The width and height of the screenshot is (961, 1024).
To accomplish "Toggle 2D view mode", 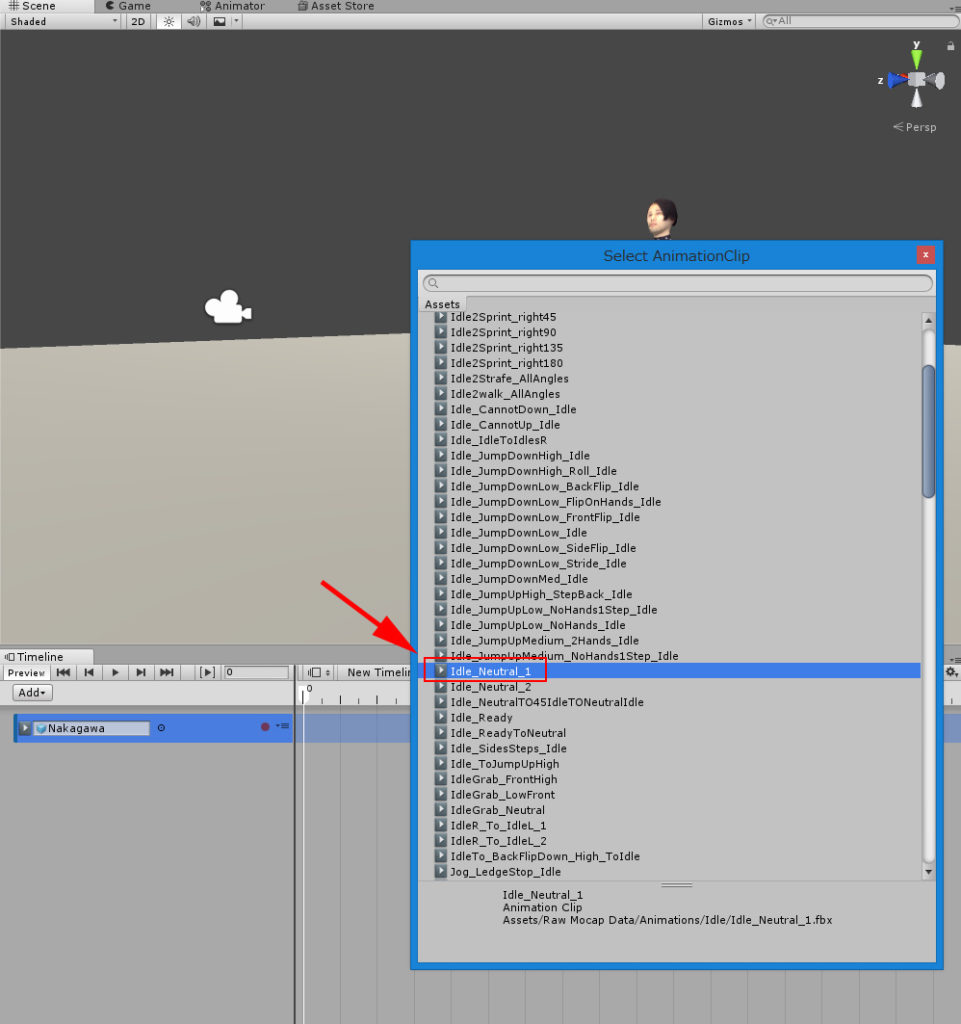I will [x=137, y=21].
